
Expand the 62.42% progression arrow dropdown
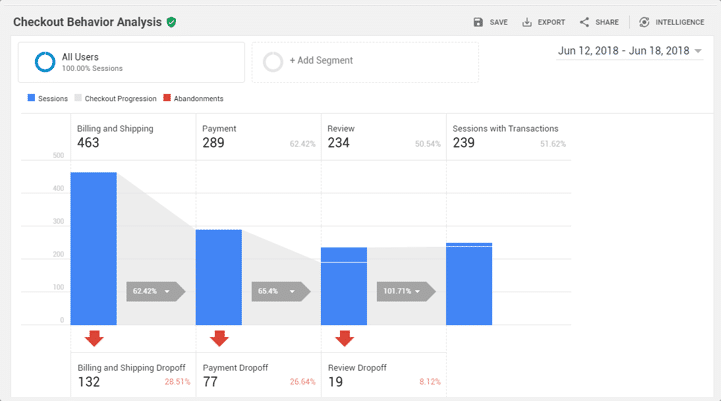[x=167, y=292]
